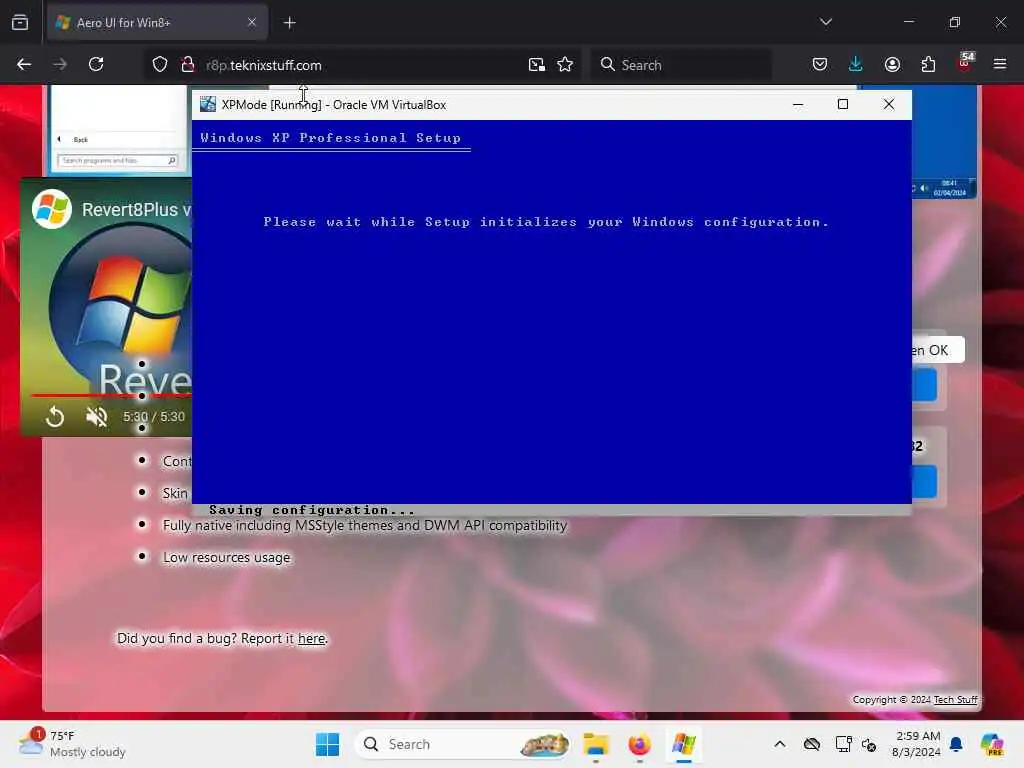Minimize the Firefox browser window
This screenshot has width=1024, height=768.
908,22
